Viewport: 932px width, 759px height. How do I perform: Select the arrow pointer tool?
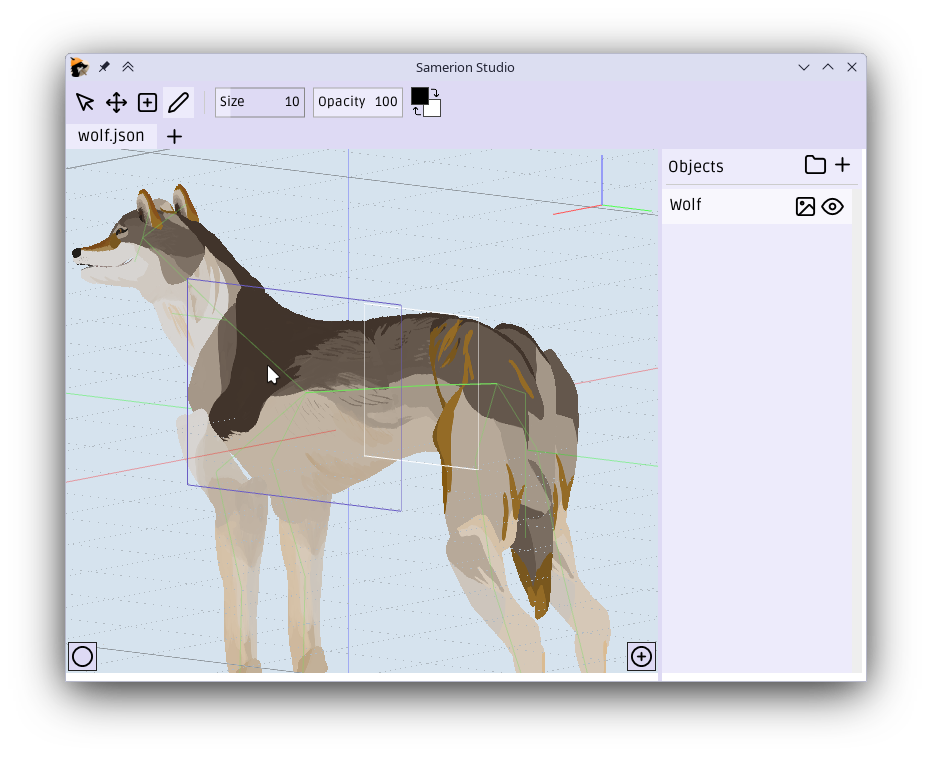click(85, 102)
